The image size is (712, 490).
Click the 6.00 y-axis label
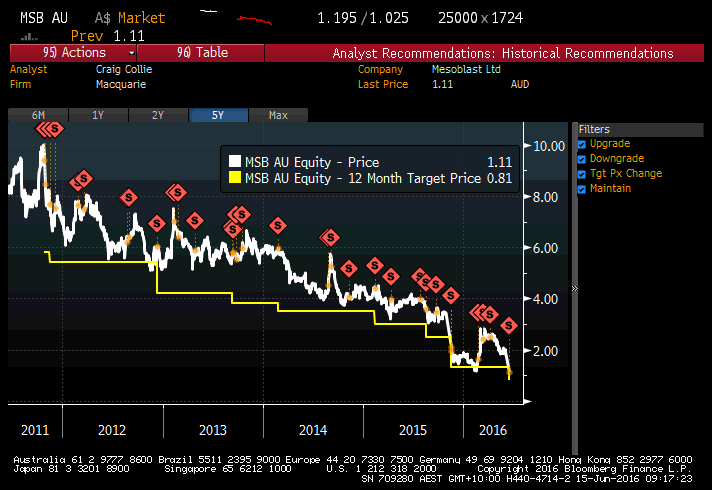(545, 248)
